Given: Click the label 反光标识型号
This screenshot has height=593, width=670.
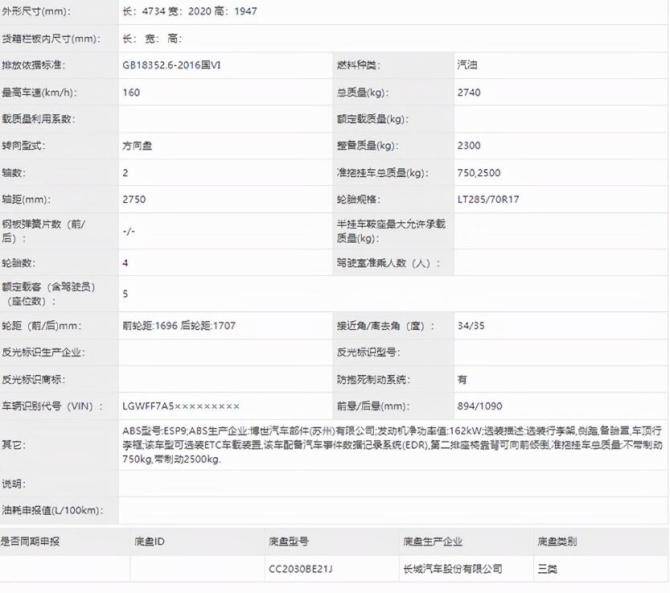Looking at the screenshot, I should coord(368,352).
